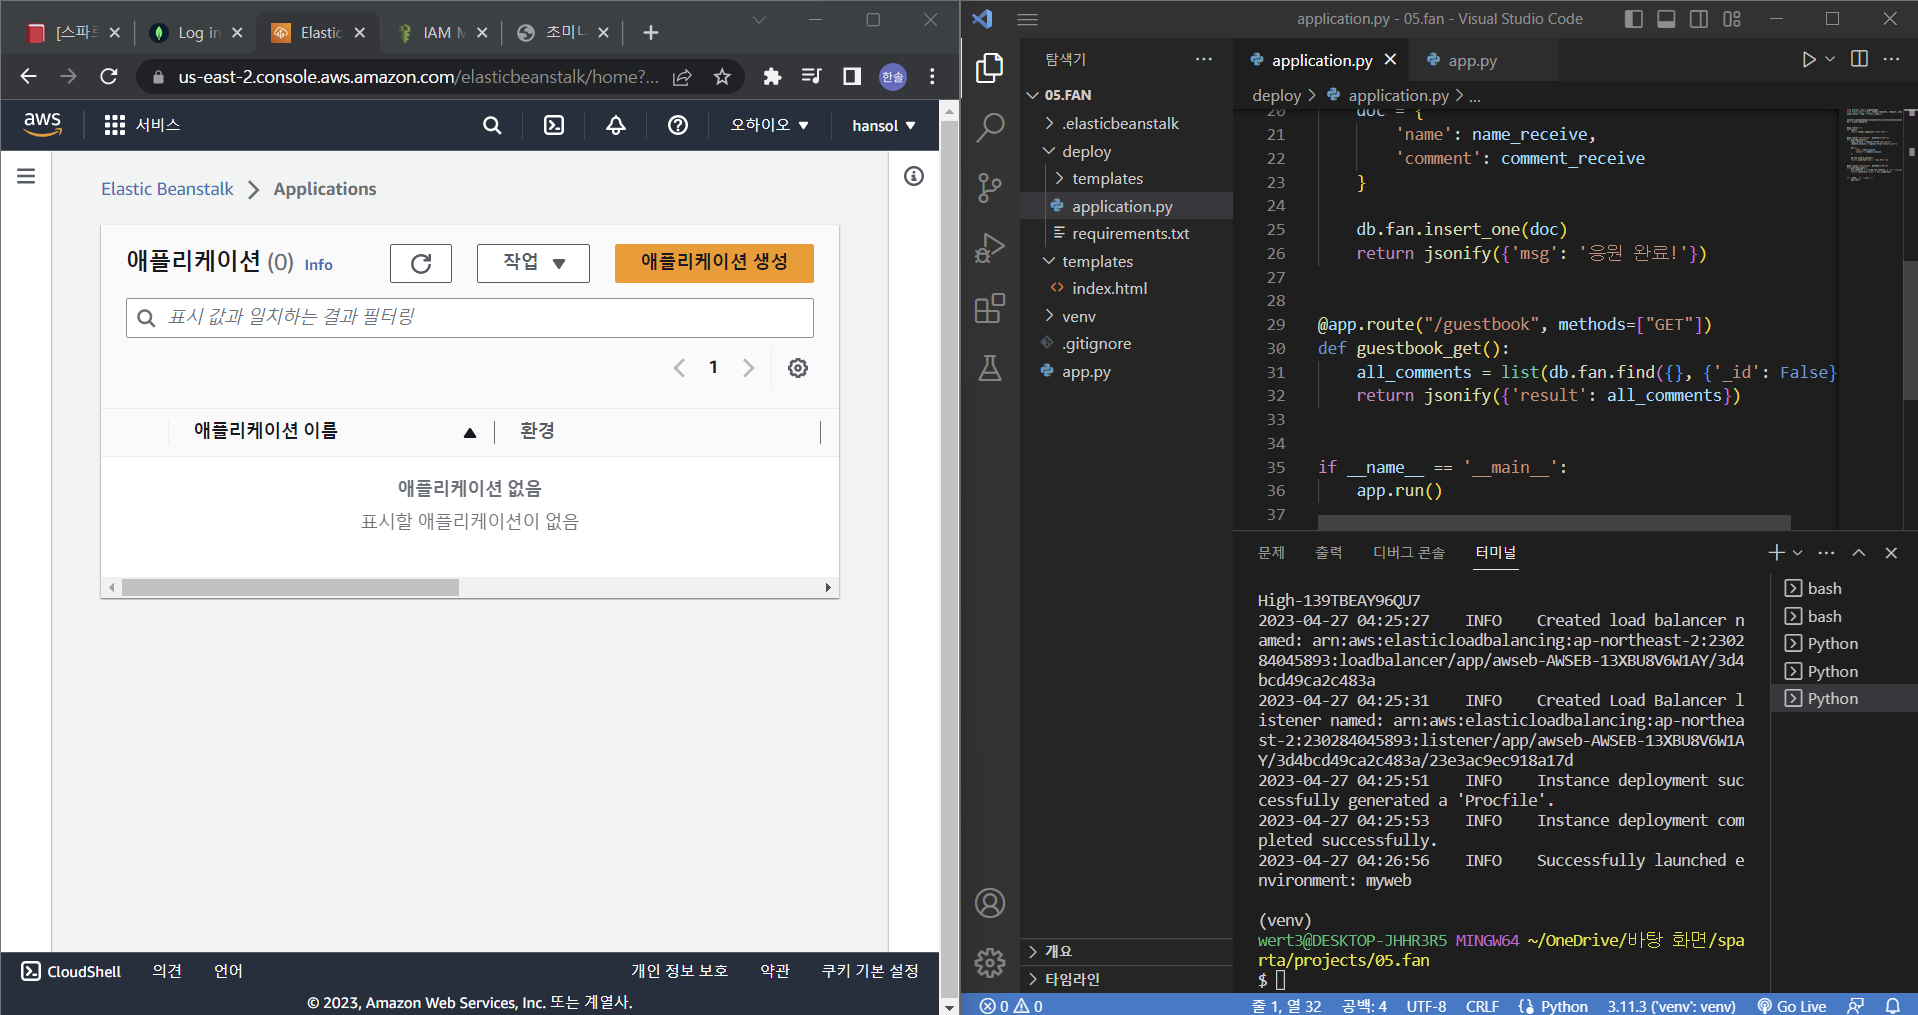Screen dimensions: 1918x1015
Task: Switch to the 출력 output tab
Action: tap(1328, 553)
